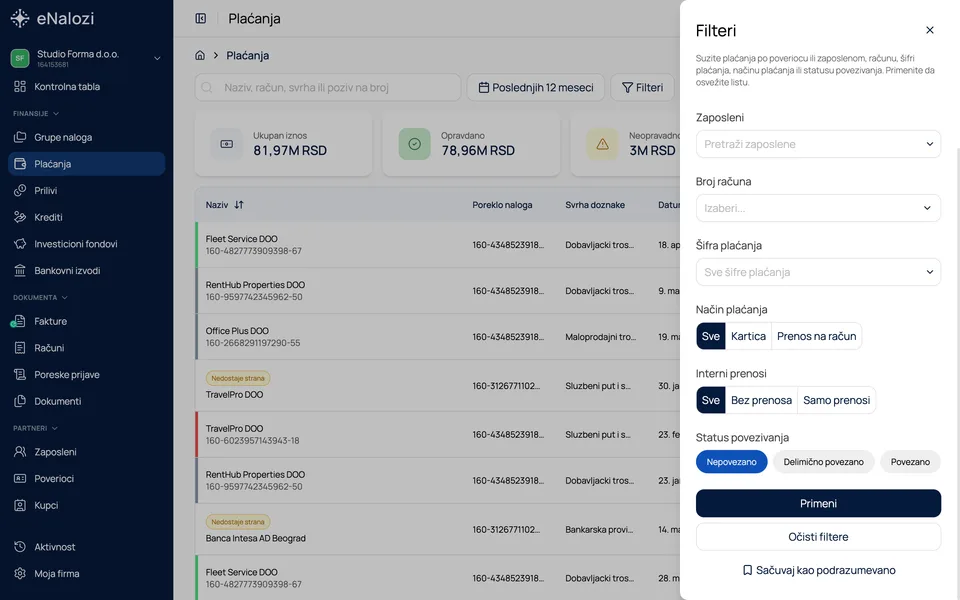This screenshot has width=960, height=600.
Task: Open Prilivi in the sidebar menu
Action: coord(86,190)
